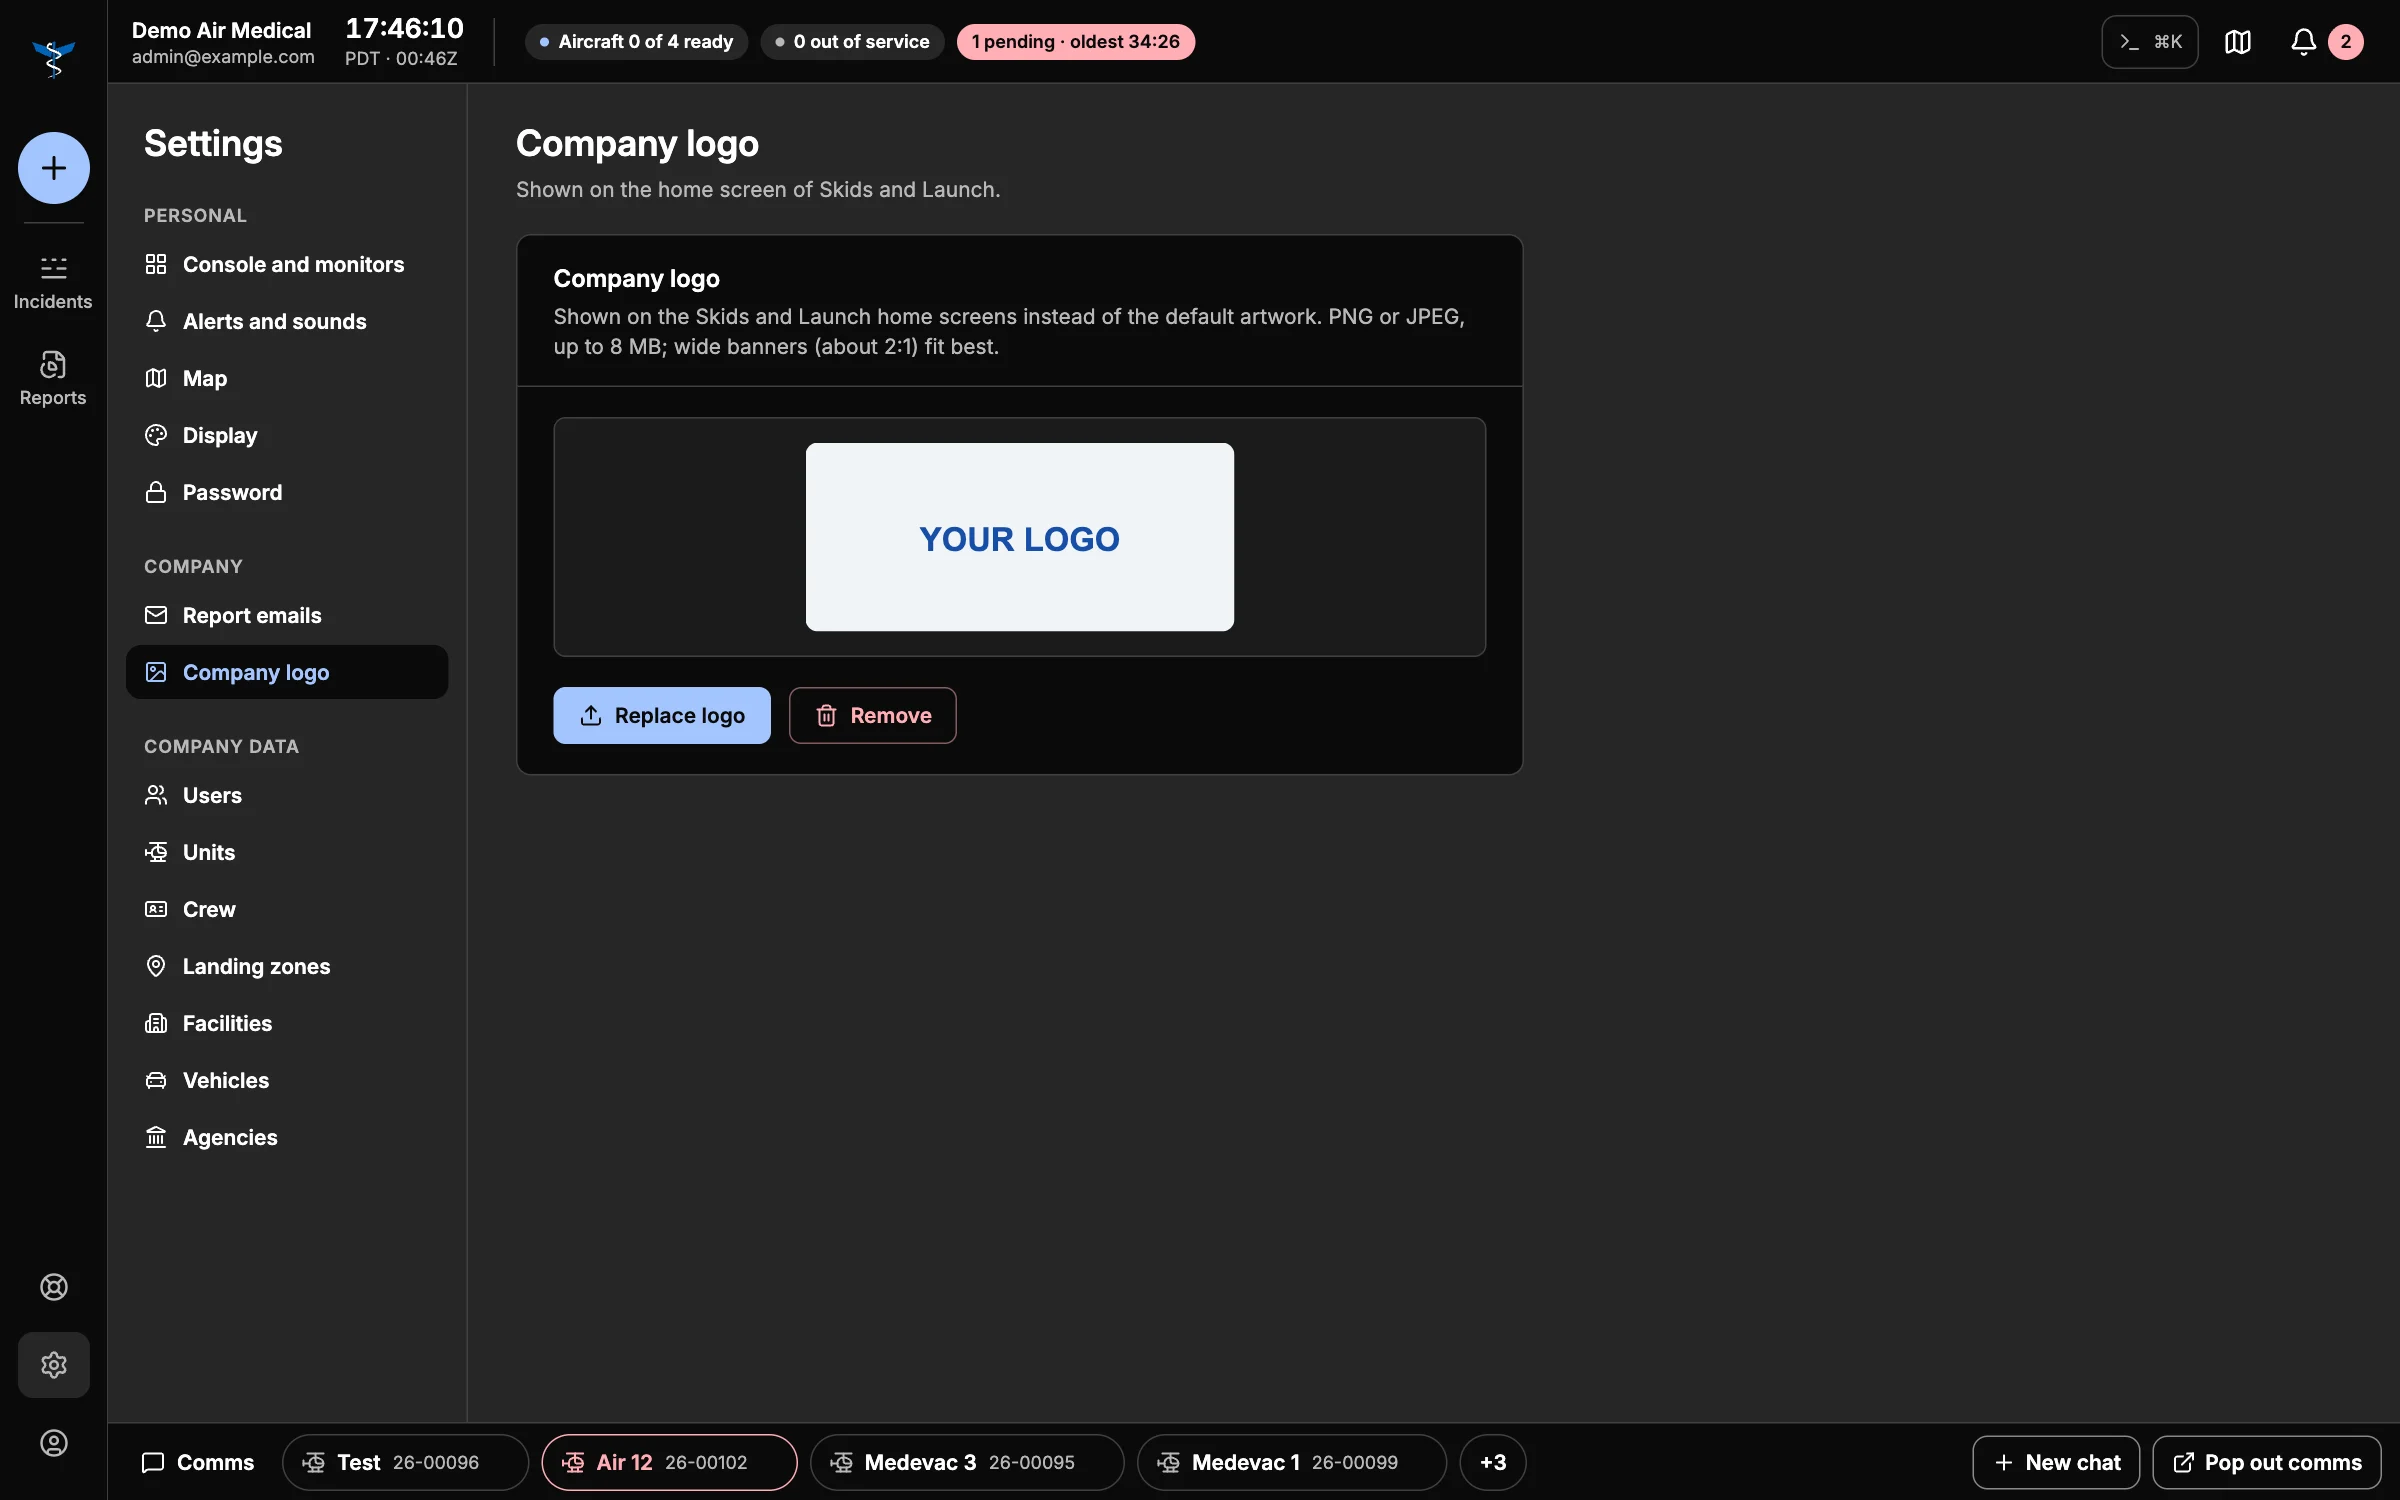Open the Medevac 3 26-00095 chat chip
The height and width of the screenshot is (1500, 2400).
click(967, 1462)
